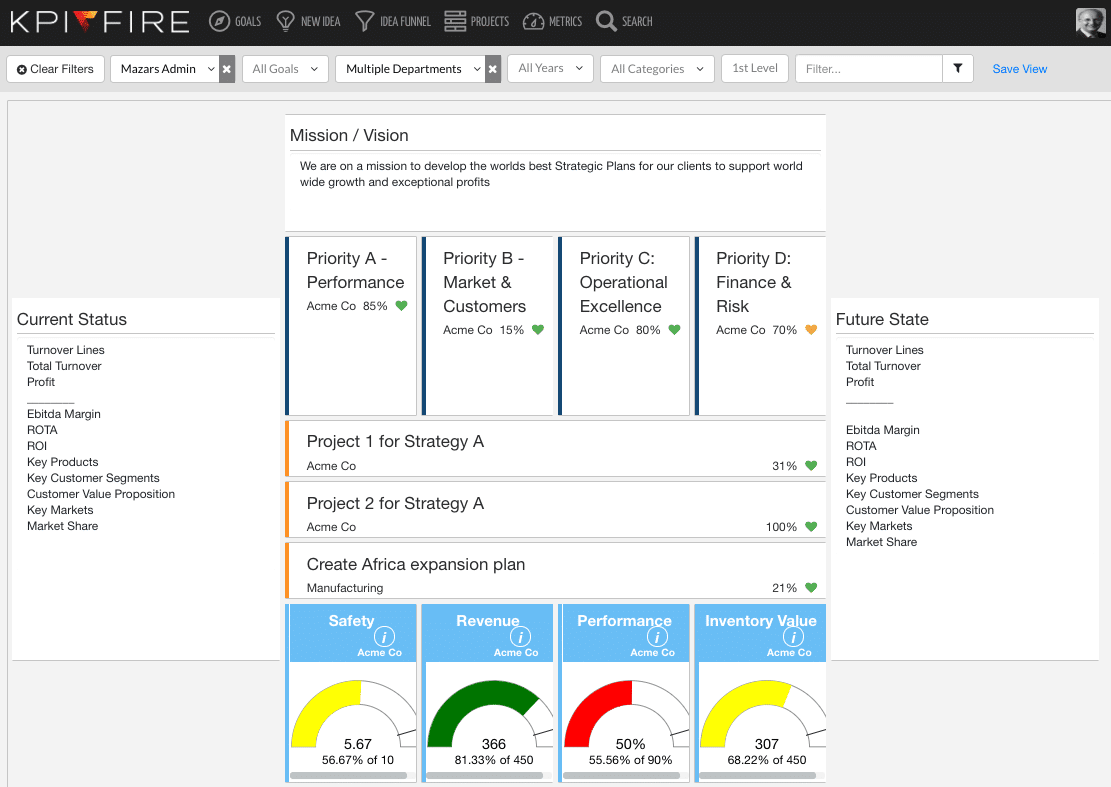Click the Search magnifier icon

[606, 21]
